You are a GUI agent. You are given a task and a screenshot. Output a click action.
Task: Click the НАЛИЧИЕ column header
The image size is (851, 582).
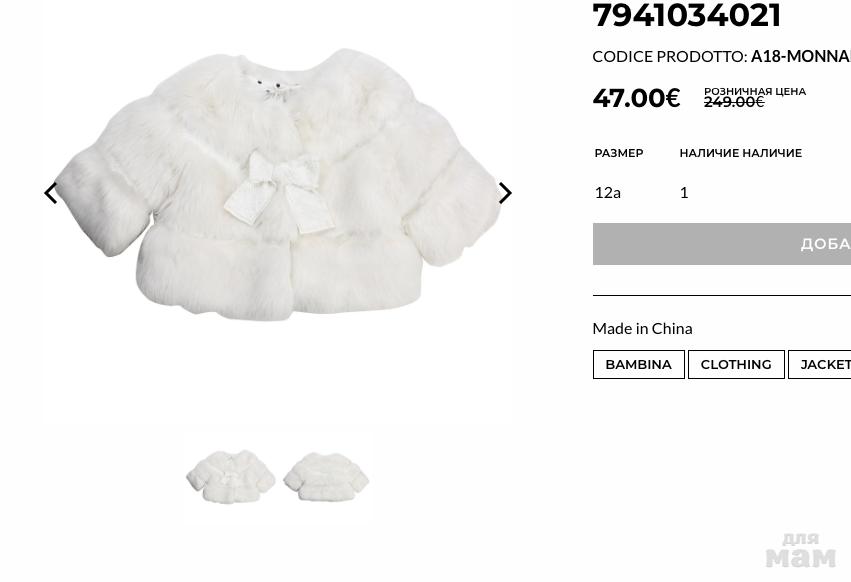point(740,153)
